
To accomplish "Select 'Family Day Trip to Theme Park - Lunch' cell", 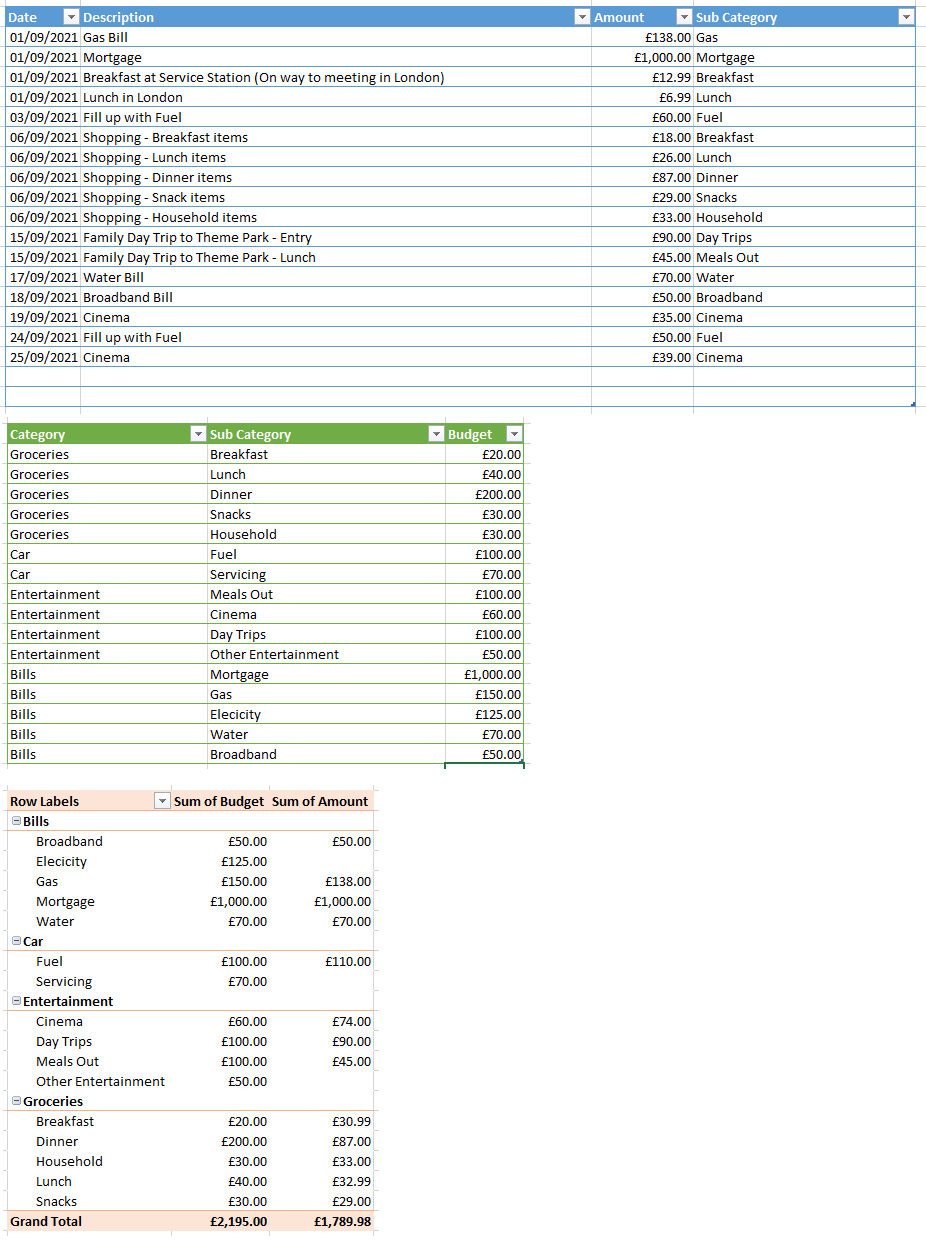I will [x=336, y=257].
